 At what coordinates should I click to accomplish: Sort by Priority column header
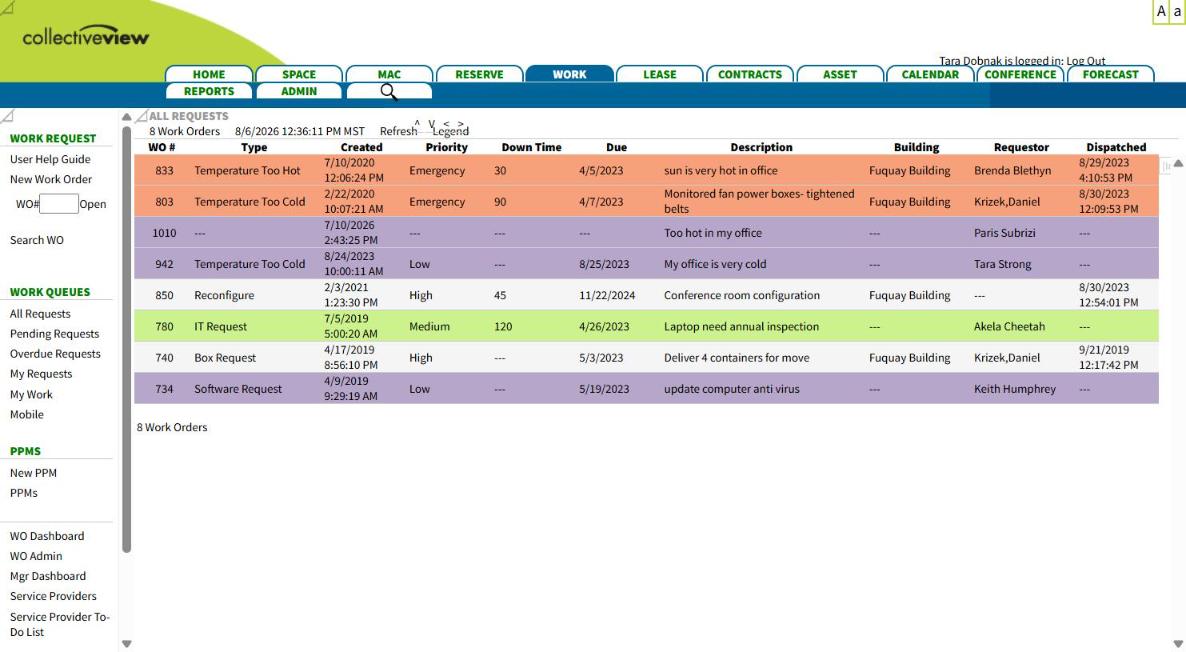tap(446, 147)
